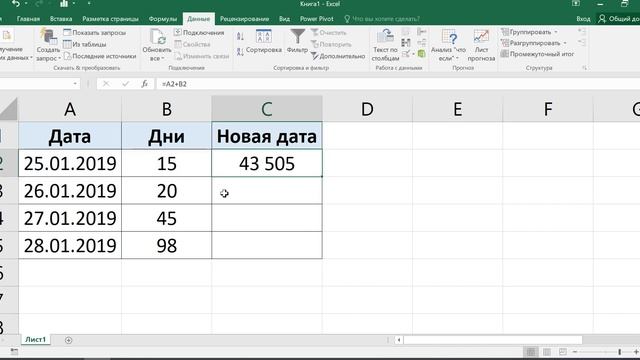This screenshot has width=640, height=360.
Task: Click the Select All corner triangle
Action: click(9, 109)
